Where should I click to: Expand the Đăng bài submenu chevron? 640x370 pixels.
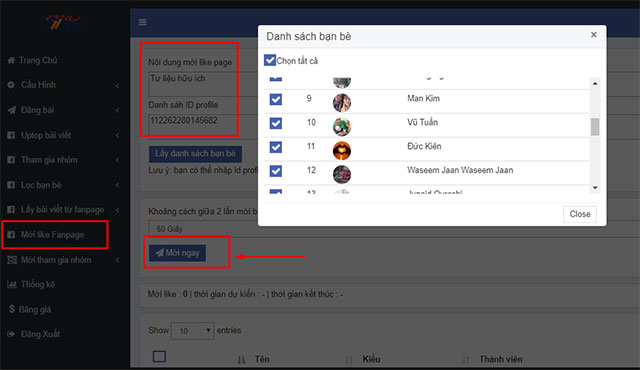click(118, 110)
